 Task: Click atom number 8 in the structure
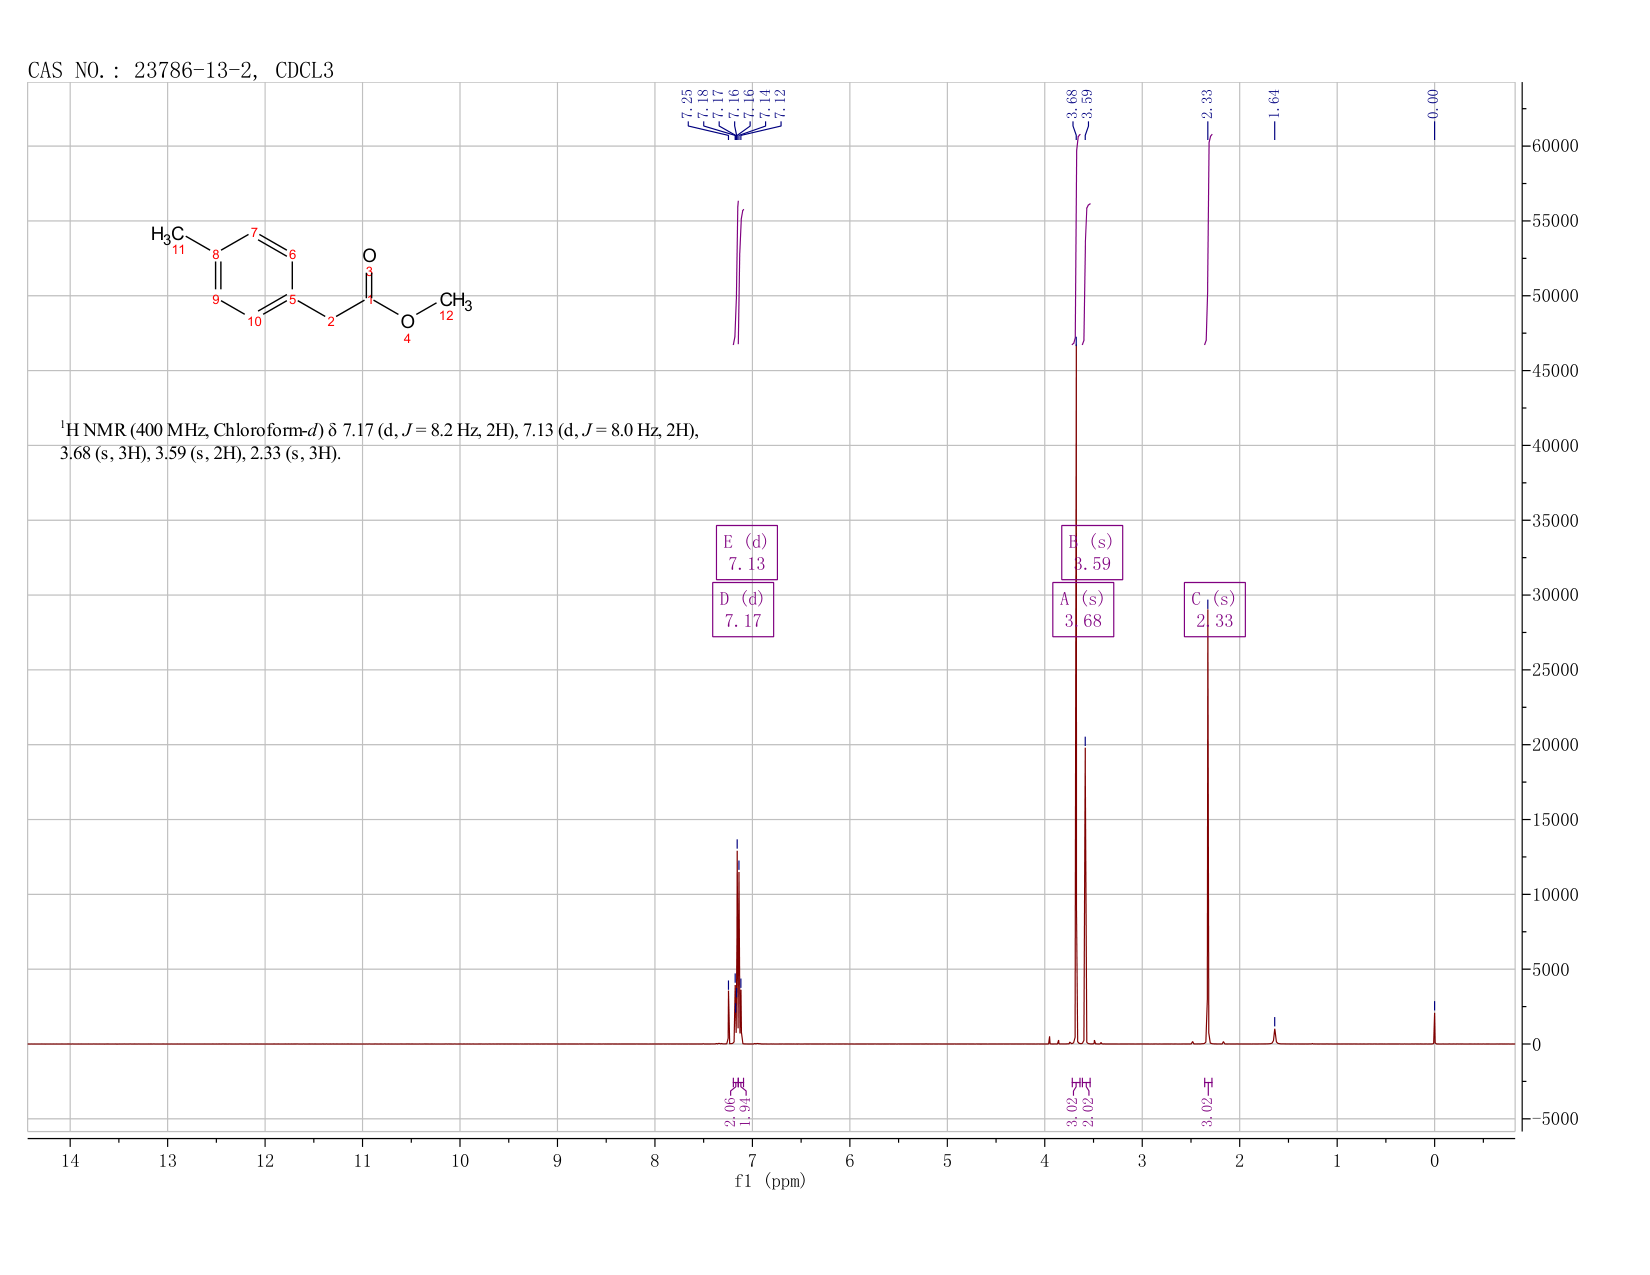215,255
